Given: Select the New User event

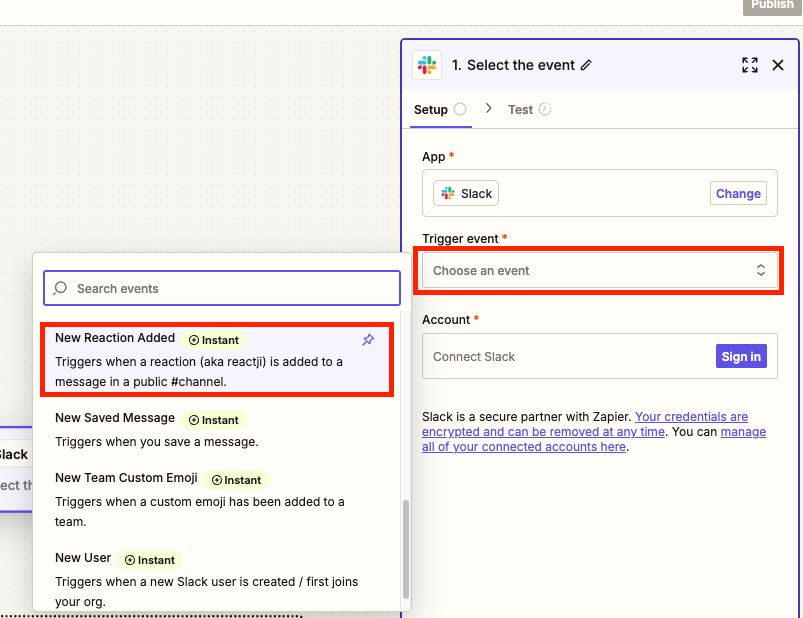Looking at the screenshot, I should point(217,579).
